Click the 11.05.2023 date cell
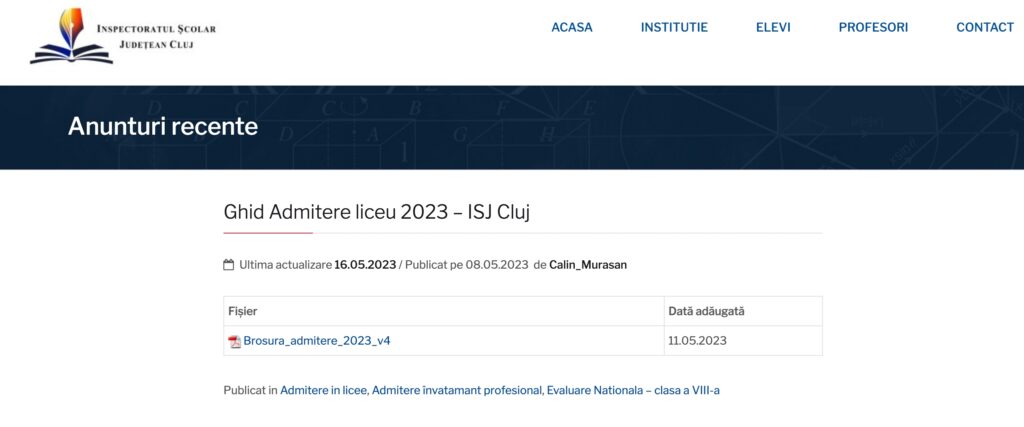Viewport: 1024px width, 427px height. (x=697, y=341)
